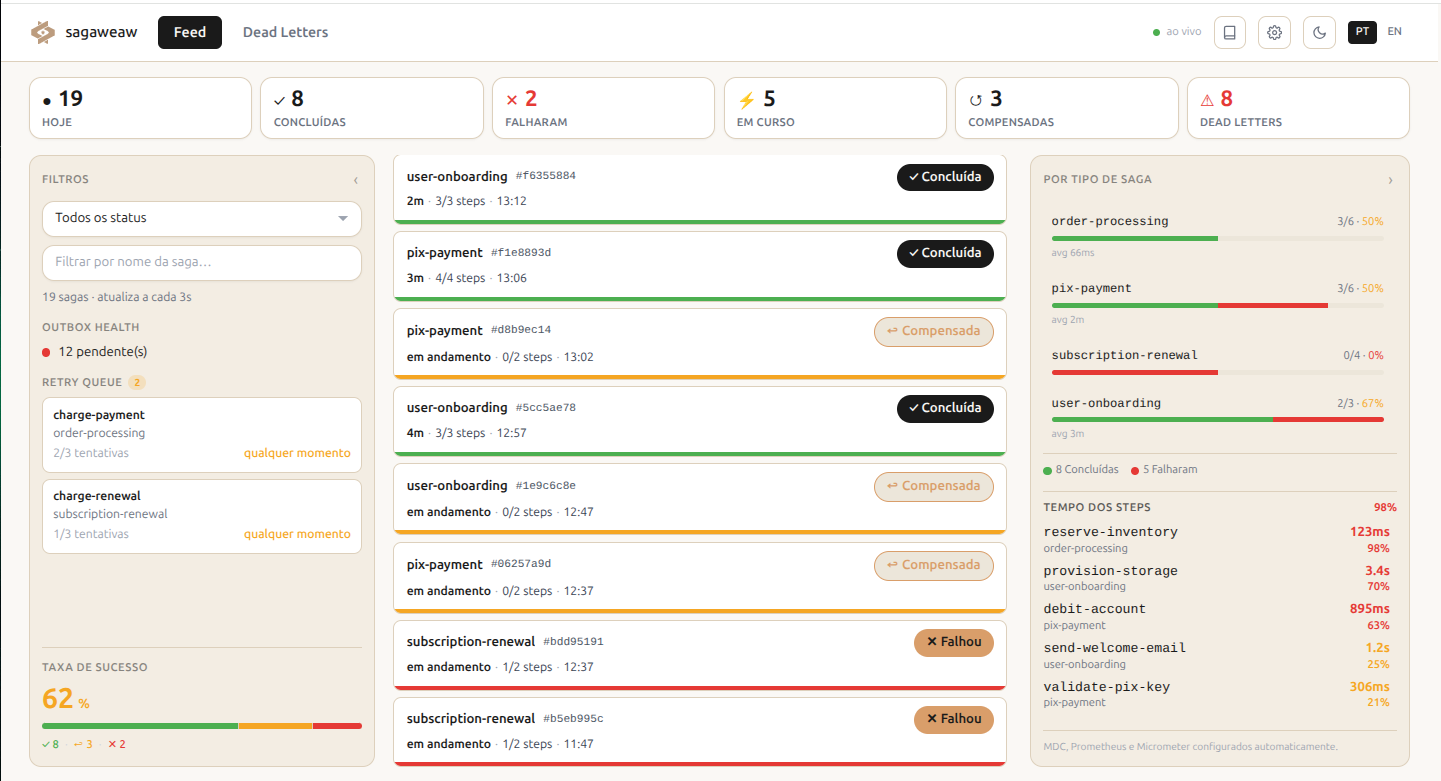Open the Dead Letters tab
Image resolution: width=1441 pixels, height=781 pixels.
285,32
